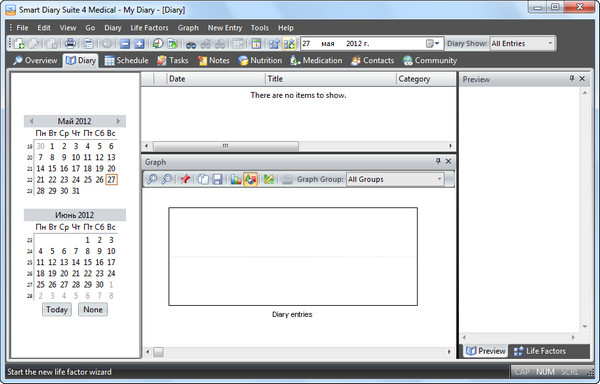The height and width of the screenshot is (384, 600).
Task: Open the Edit menu
Action: 44,28
